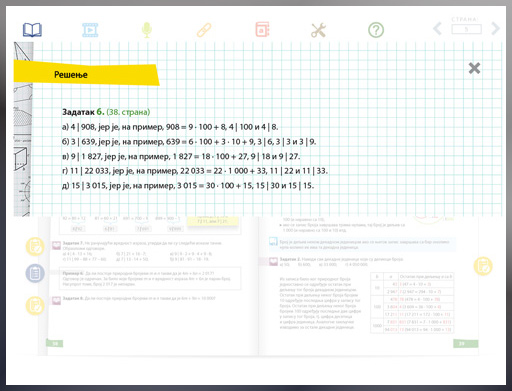Open the orange link chain icon
Image resolution: width=512 pixels, height=391 pixels.
(204, 30)
